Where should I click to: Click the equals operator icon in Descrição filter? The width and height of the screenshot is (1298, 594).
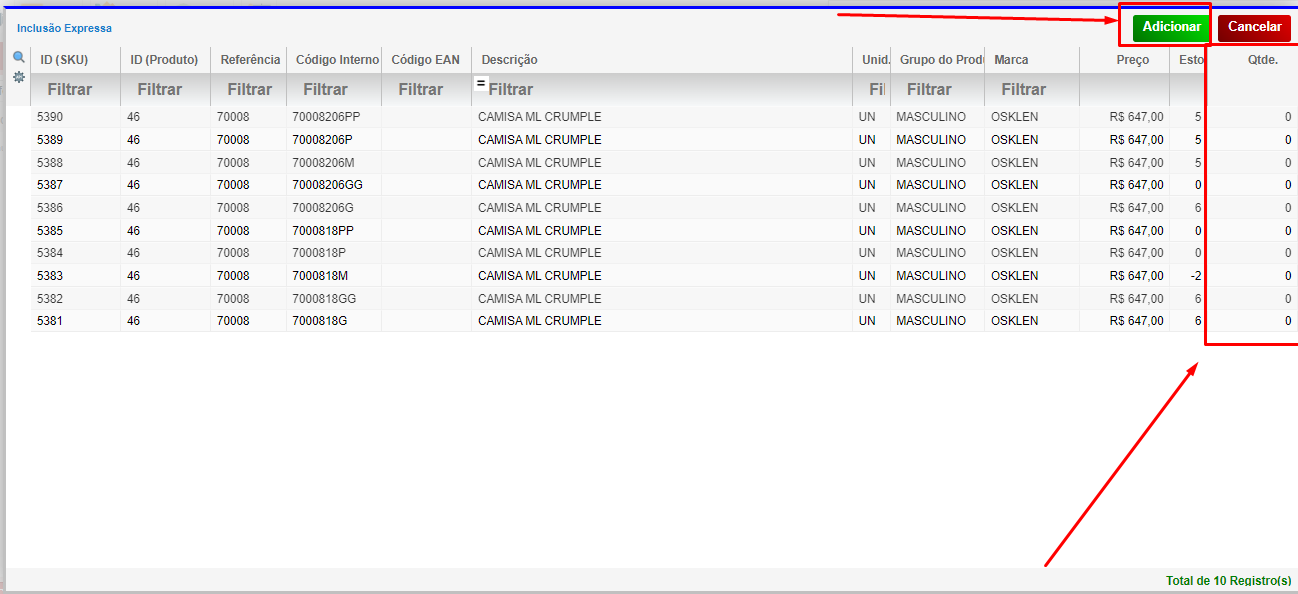[x=480, y=83]
